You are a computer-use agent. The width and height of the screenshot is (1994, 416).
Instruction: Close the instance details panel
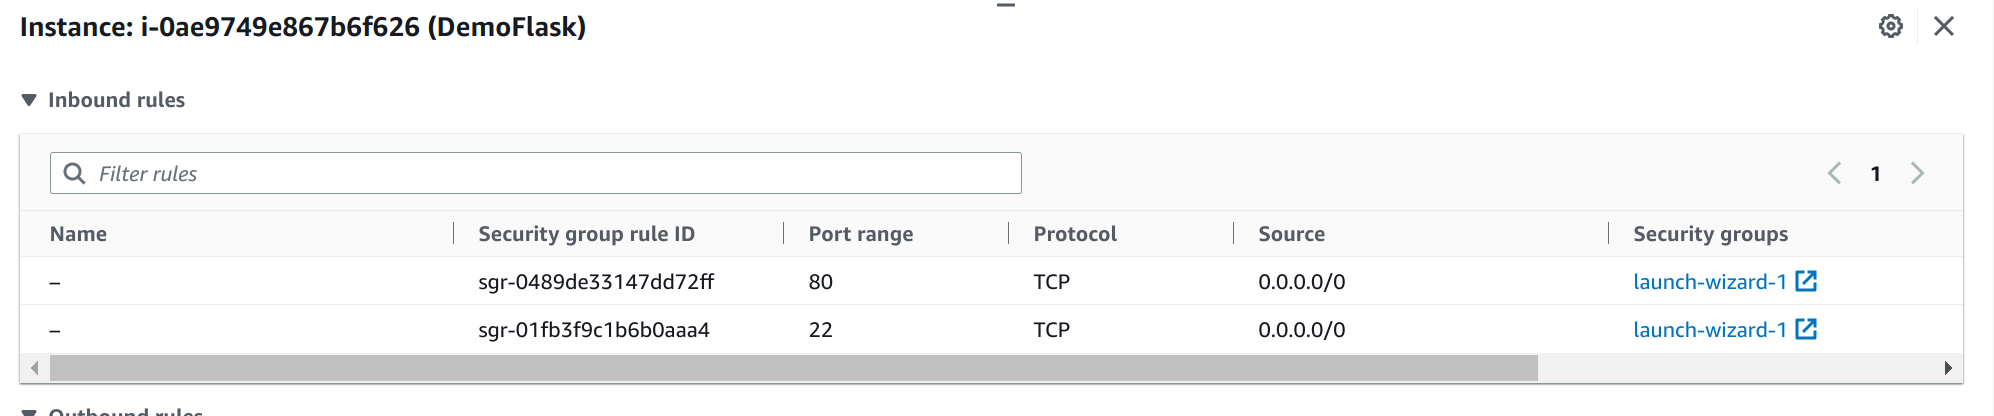coord(1944,26)
